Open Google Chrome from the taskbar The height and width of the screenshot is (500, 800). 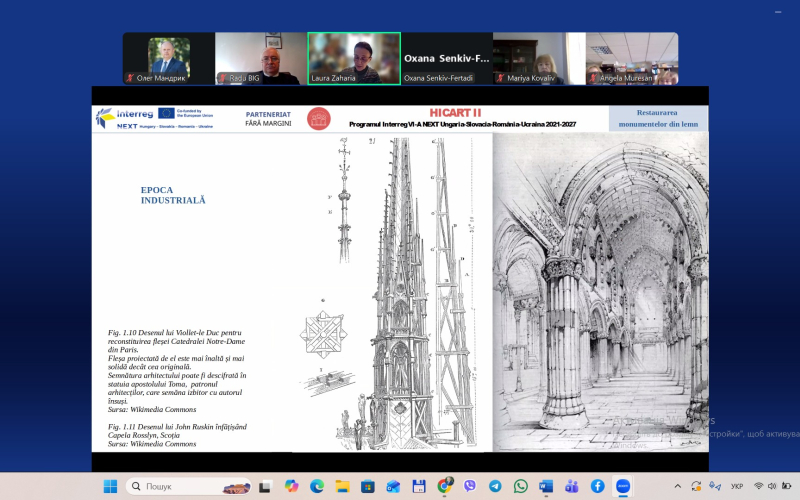[445, 486]
